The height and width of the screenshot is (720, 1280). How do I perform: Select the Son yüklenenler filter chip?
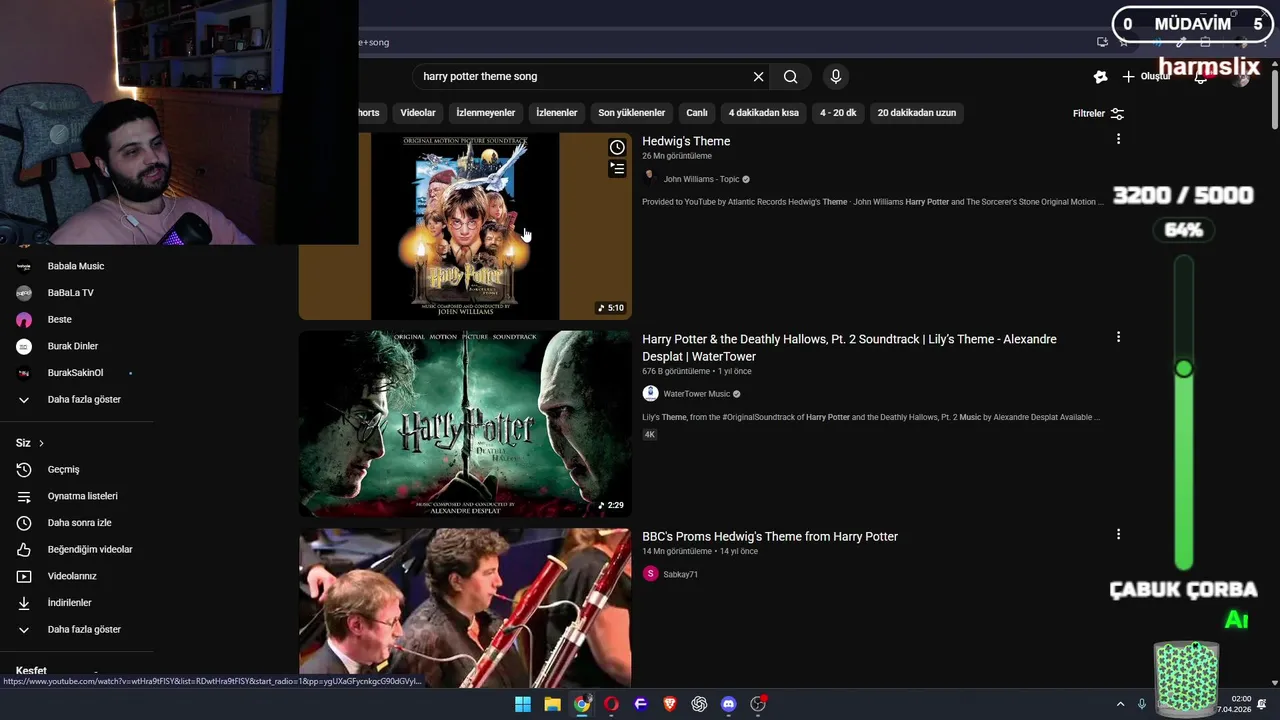[632, 113]
